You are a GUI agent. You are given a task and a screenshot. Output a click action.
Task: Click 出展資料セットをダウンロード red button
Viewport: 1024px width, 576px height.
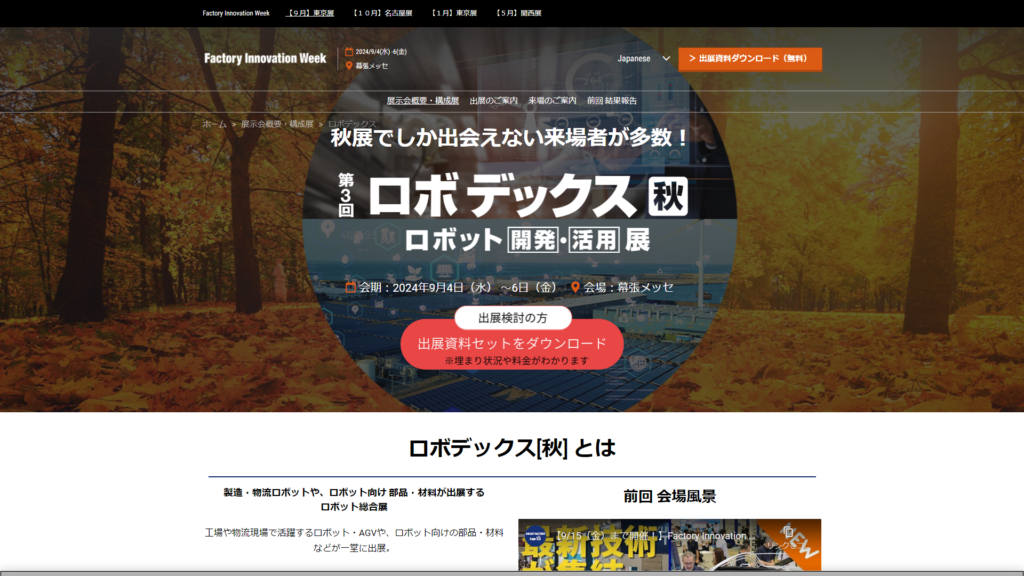pyautogui.click(x=512, y=345)
